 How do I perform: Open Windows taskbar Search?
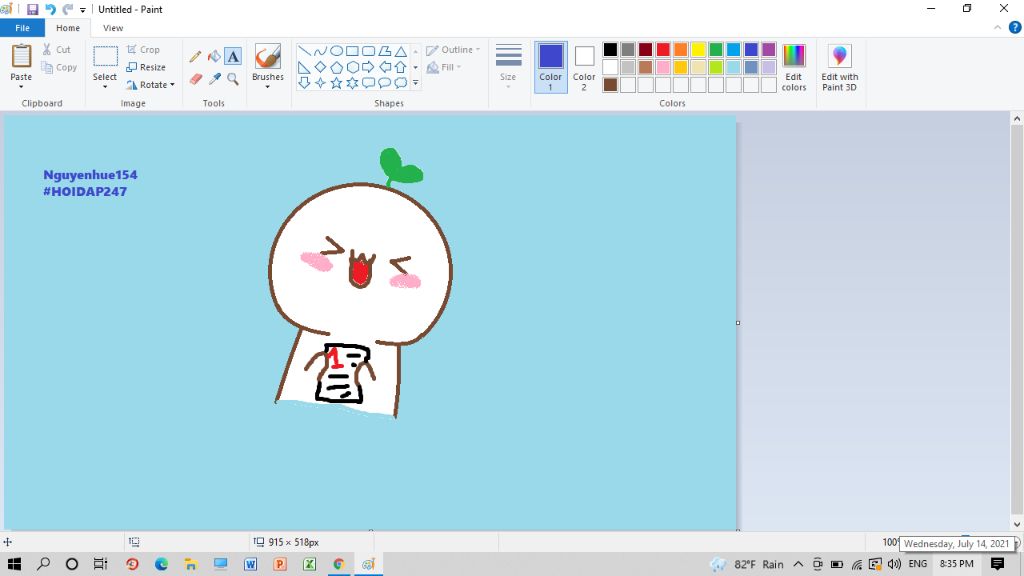(43, 564)
